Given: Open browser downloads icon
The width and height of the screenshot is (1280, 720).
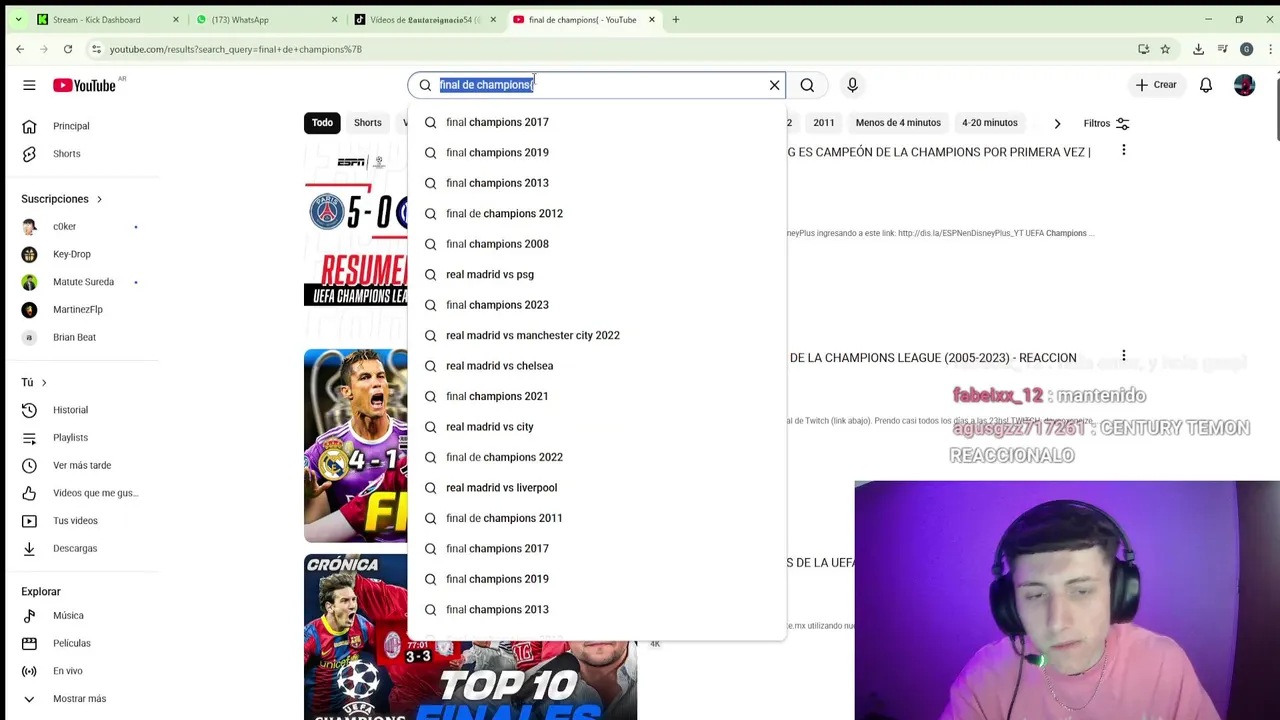Looking at the screenshot, I should tap(1198, 49).
